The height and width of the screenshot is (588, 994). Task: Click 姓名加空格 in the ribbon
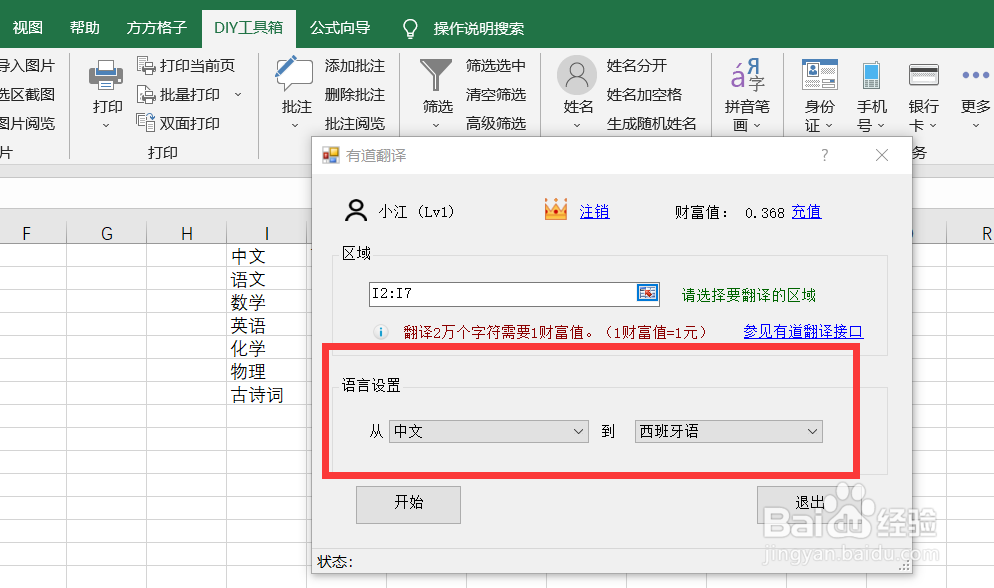pyautogui.click(x=644, y=95)
